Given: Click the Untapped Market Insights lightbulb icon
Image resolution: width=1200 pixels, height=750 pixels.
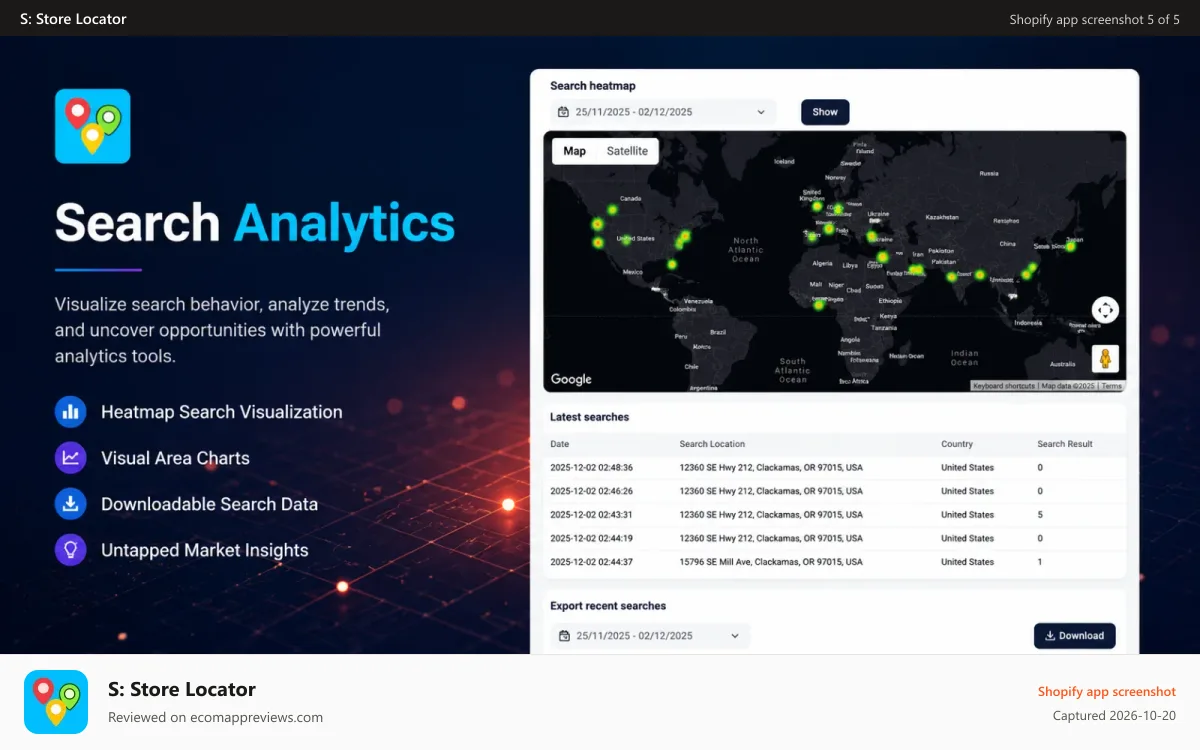Looking at the screenshot, I should click(70, 550).
